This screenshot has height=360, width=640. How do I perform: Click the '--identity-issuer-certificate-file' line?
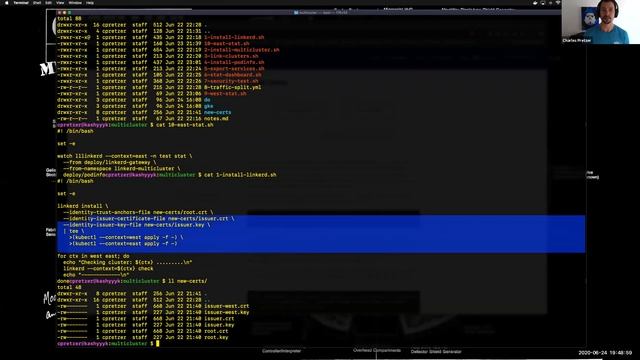(x=149, y=219)
